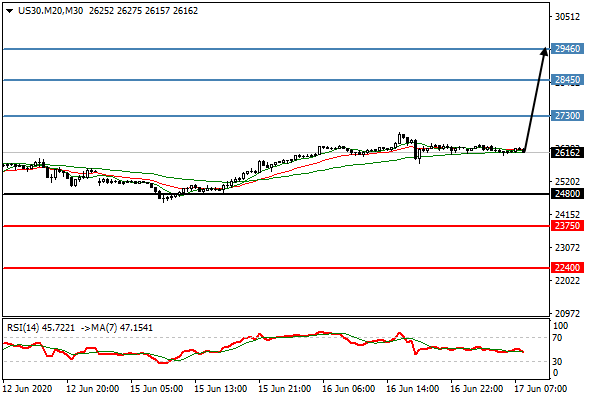Click the red horizontal line at 23750
590x400 pixels.
277,226
